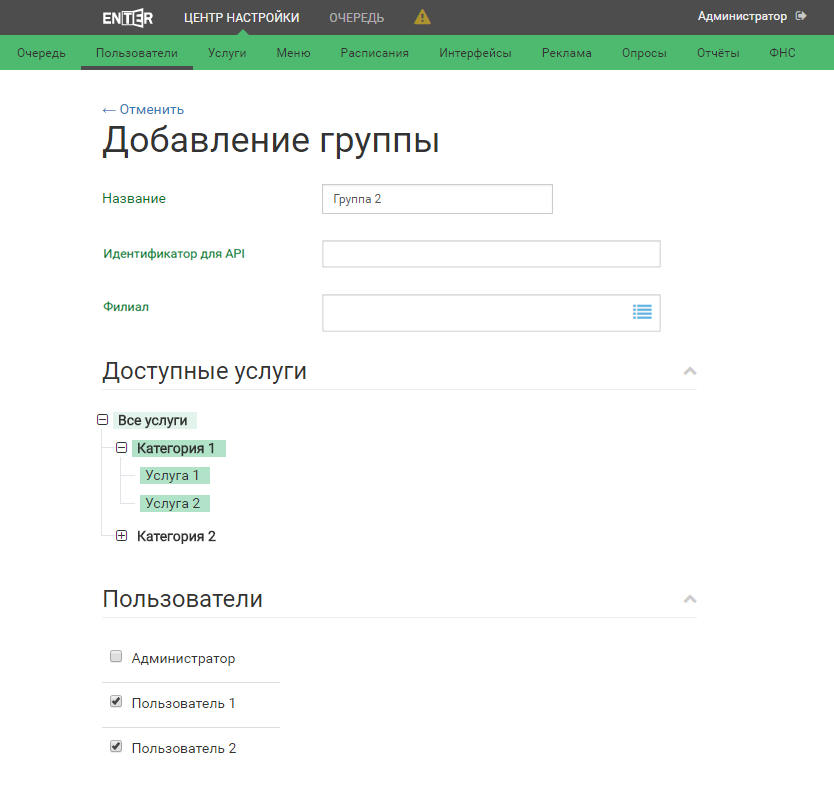Image resolution: width=834 pixels, height=787 pixels.
Task: Click the Отменить back link
Action: [143, 110]
